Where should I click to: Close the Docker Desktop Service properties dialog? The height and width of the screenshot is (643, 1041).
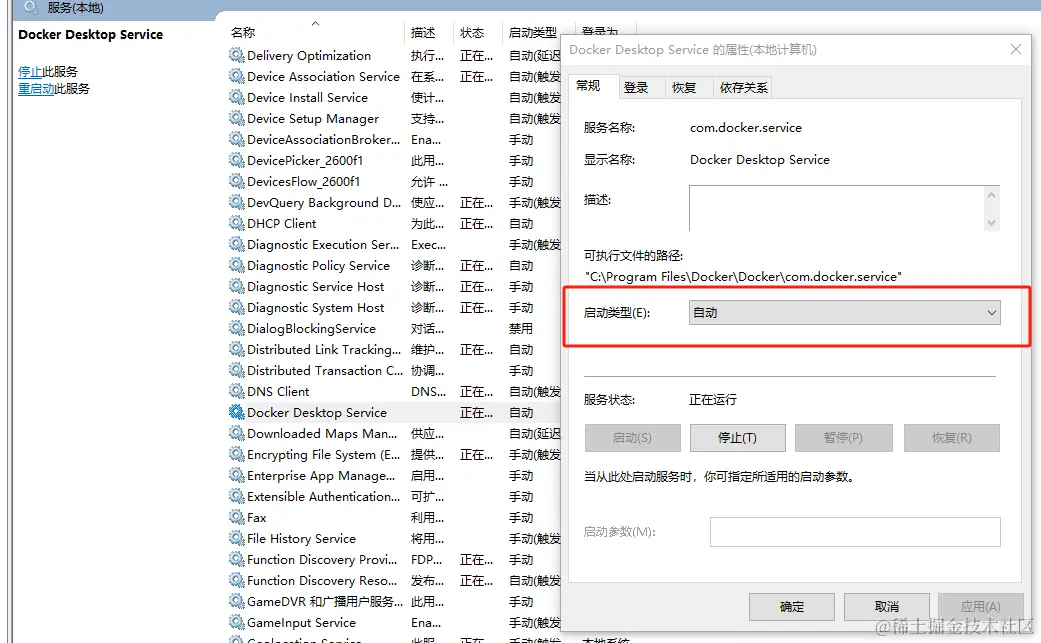click(x=1016, y=49)
